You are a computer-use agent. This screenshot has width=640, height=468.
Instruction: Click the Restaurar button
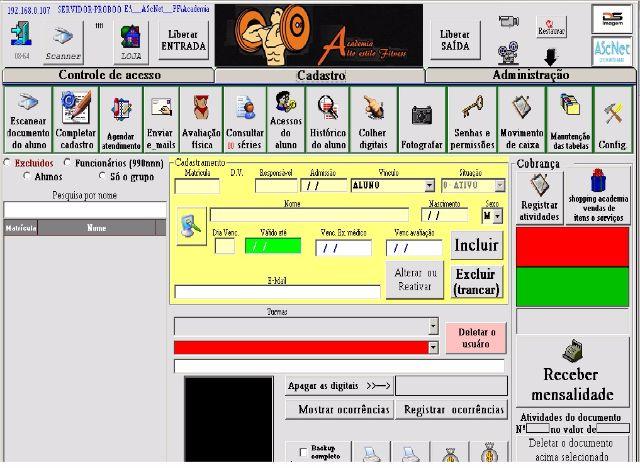tap(551, 27)
